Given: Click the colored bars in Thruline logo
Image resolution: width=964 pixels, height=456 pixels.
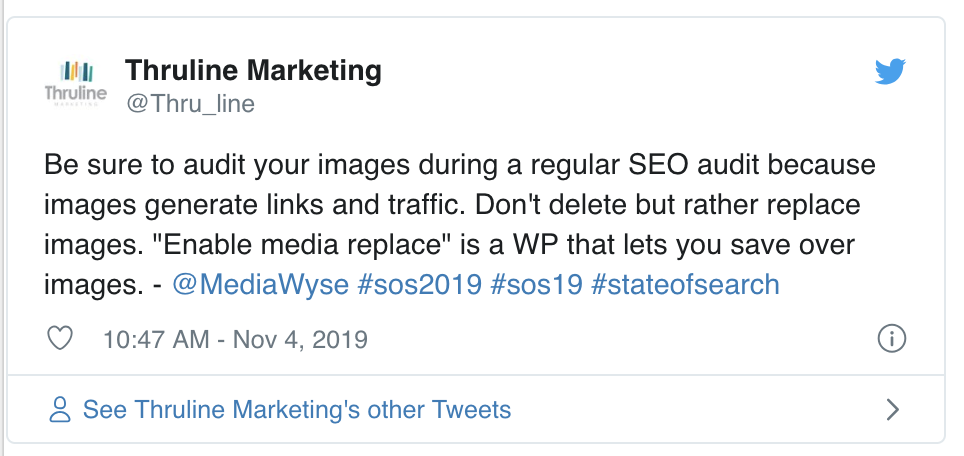Looking at the screenshot, I should pos(76,72).
